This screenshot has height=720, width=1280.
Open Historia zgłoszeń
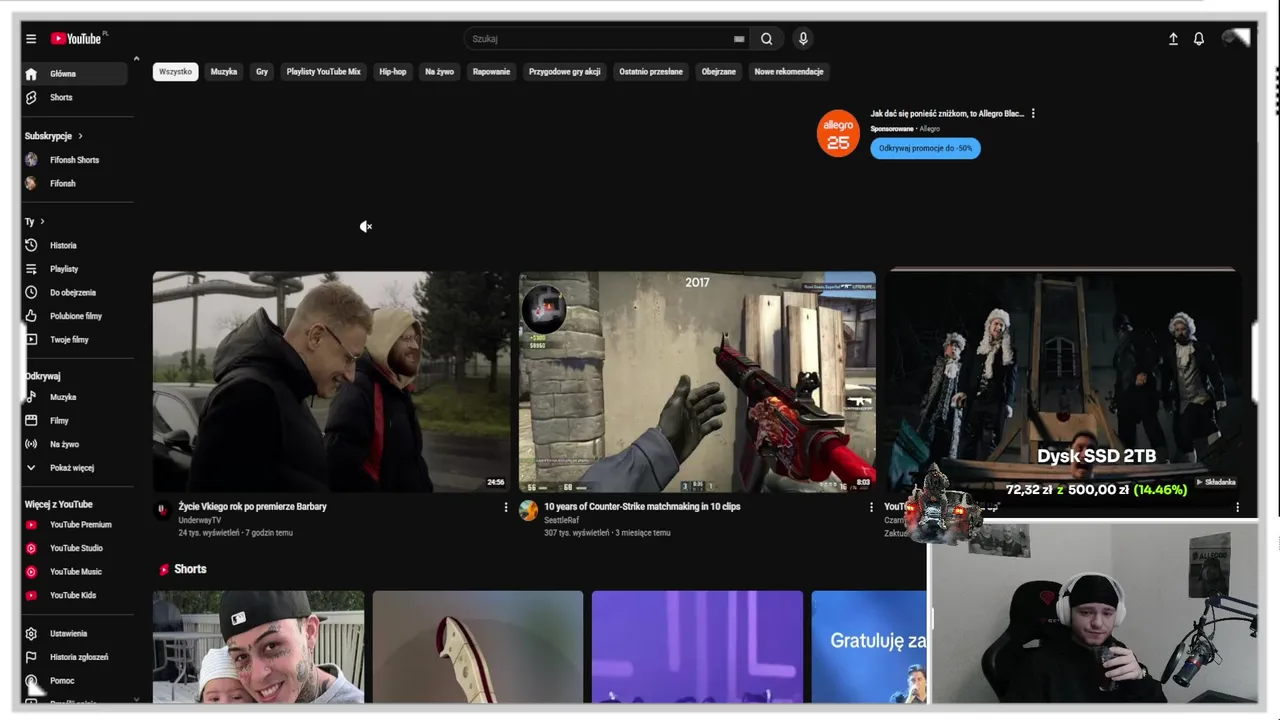(75, 657)
